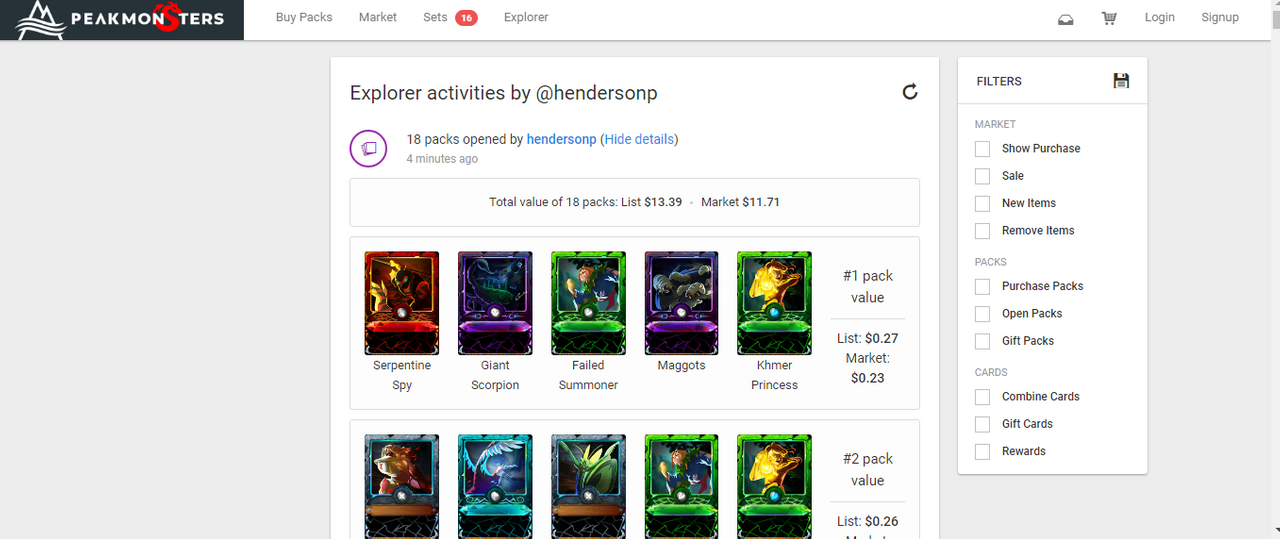1280x539 pixels.
Task: Select the Maggots card image
Action: pos(681,302)
